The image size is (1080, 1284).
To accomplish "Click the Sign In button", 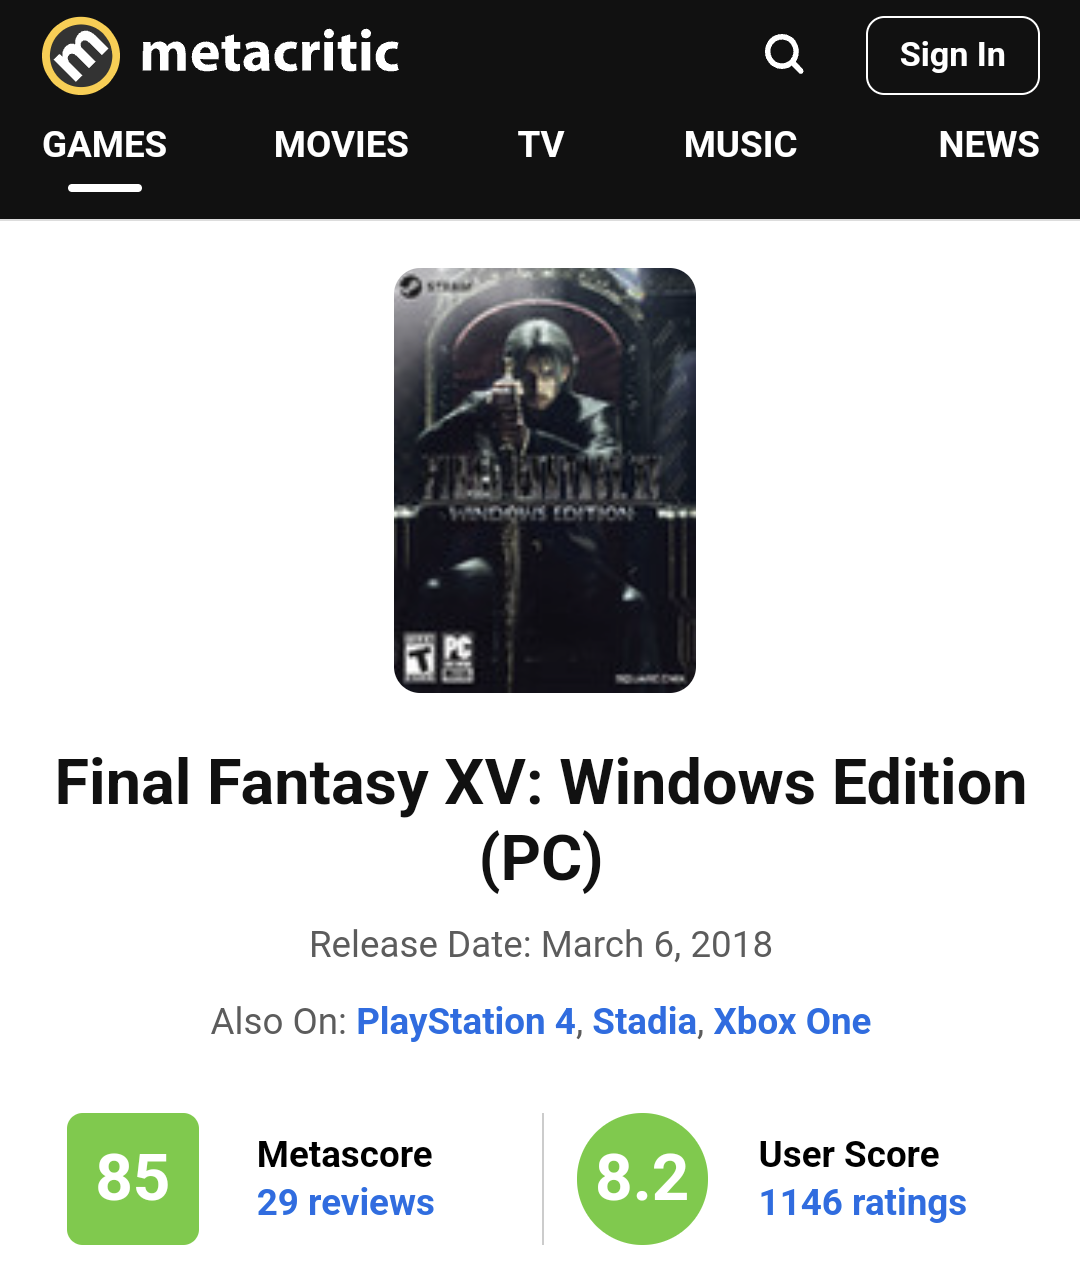I will 952,56.
